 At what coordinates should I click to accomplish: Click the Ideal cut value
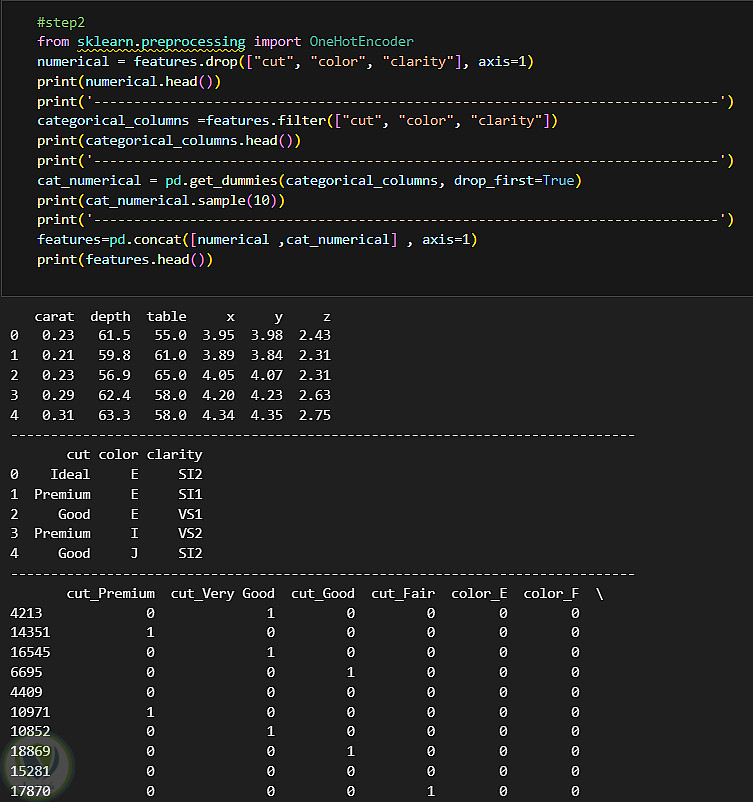[x=70, y=475]
